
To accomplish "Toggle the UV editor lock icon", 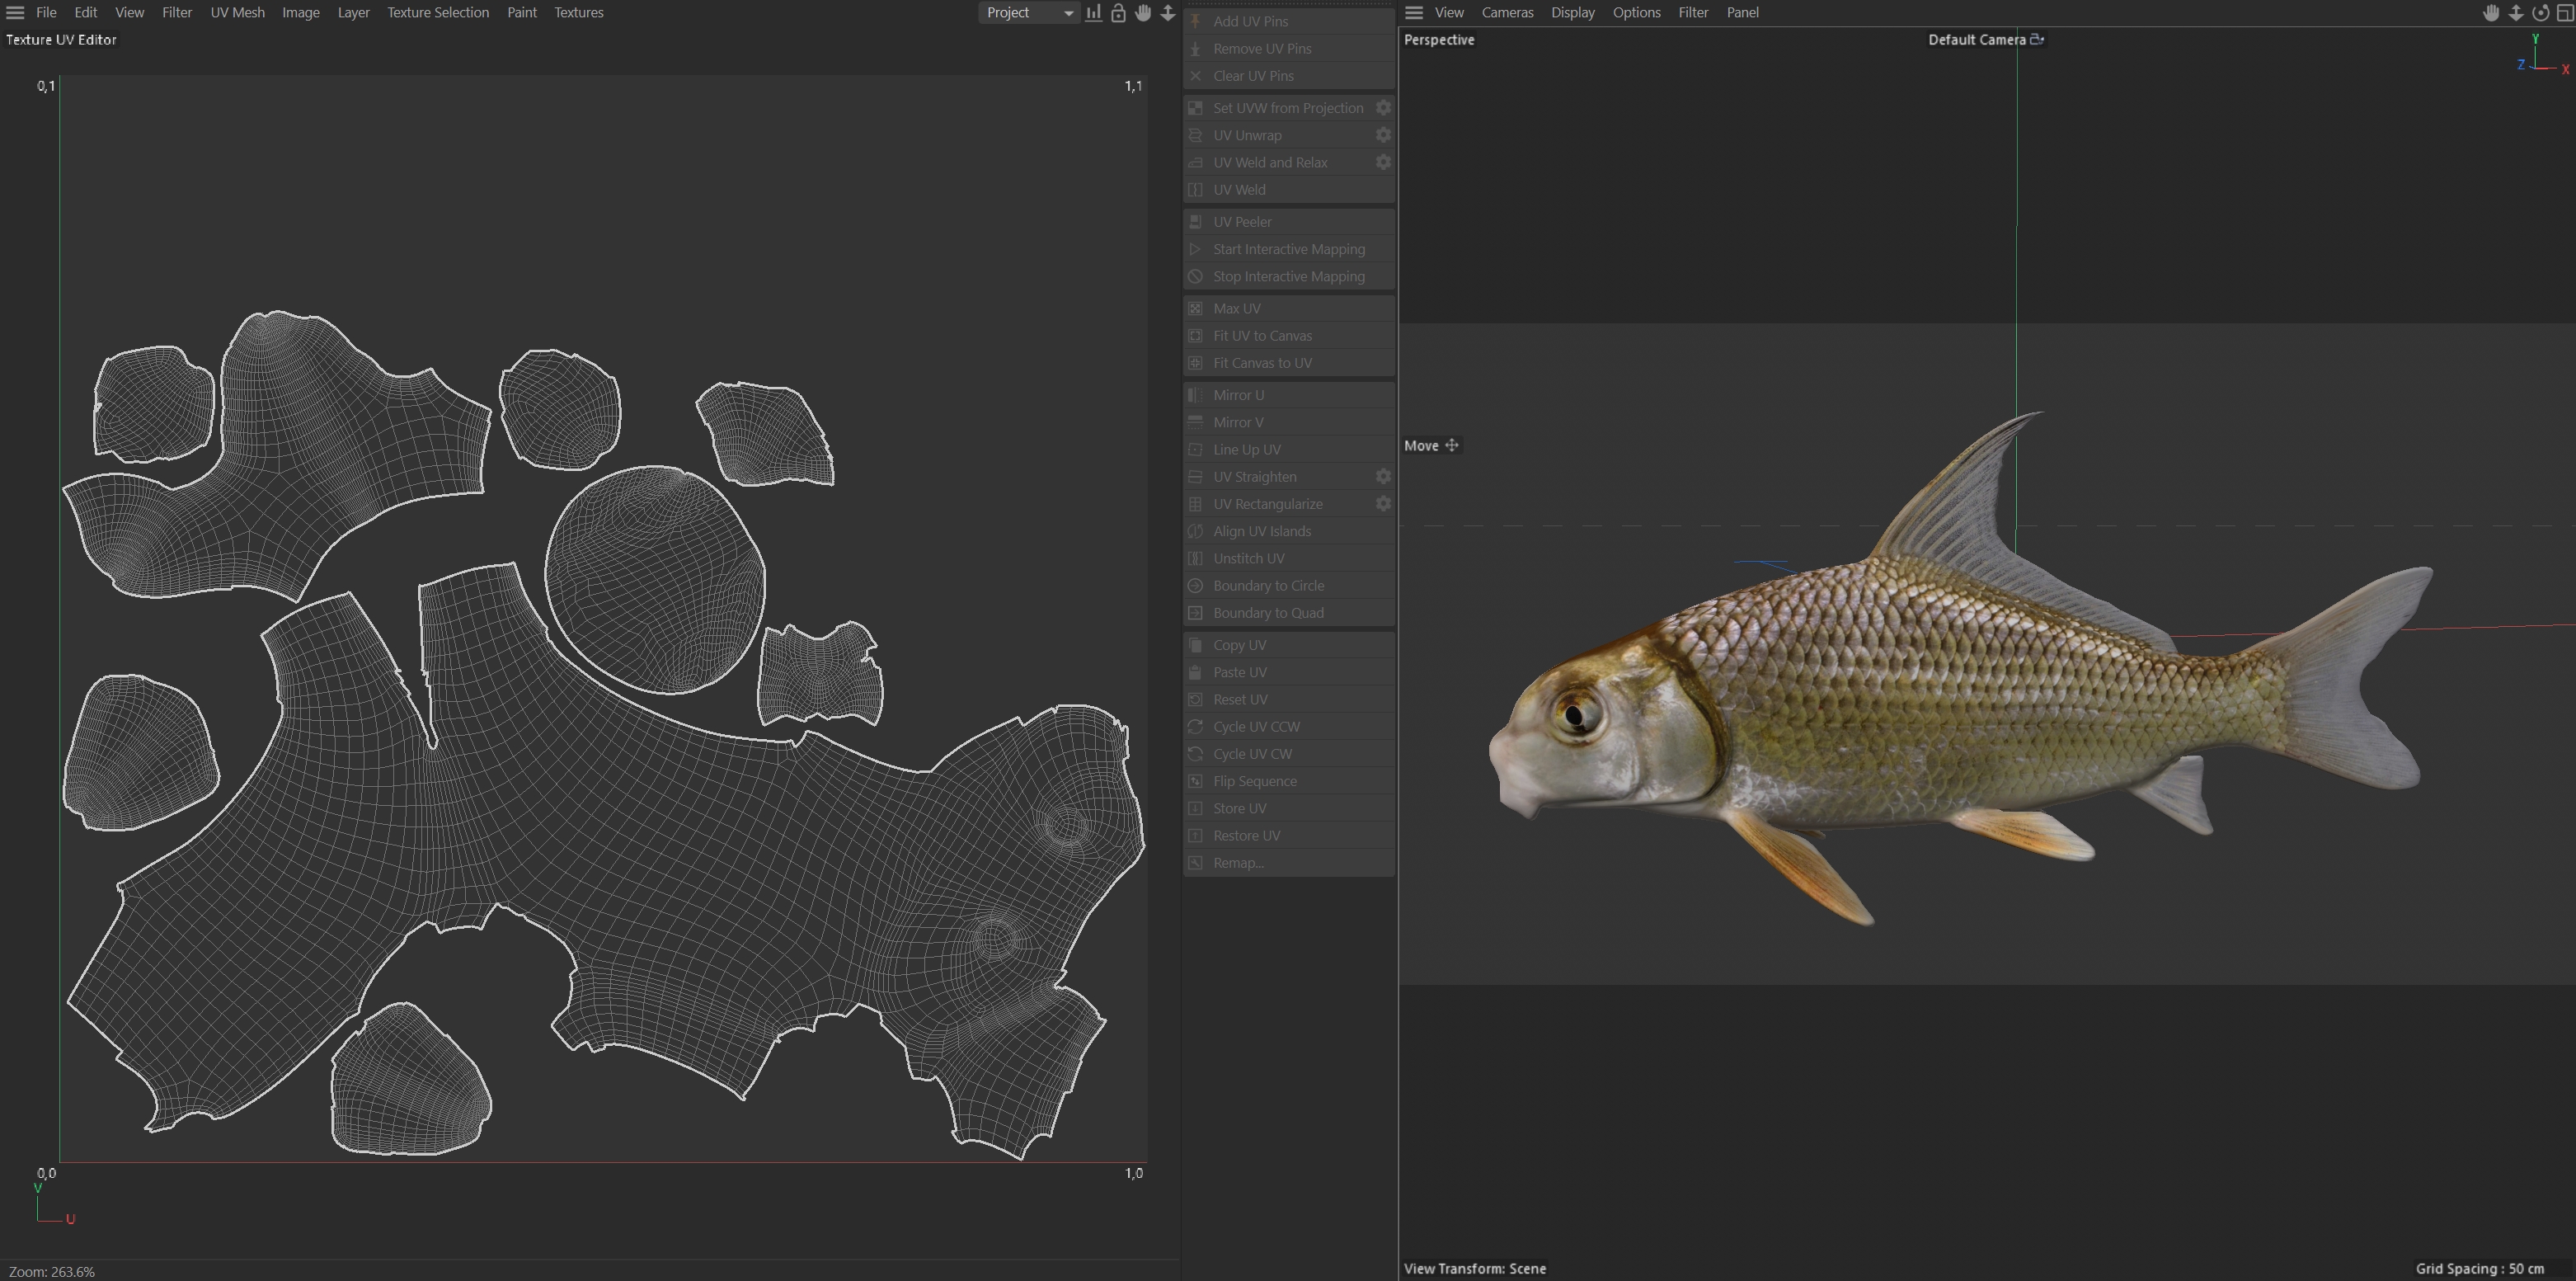I will (x=1118, y=13).
